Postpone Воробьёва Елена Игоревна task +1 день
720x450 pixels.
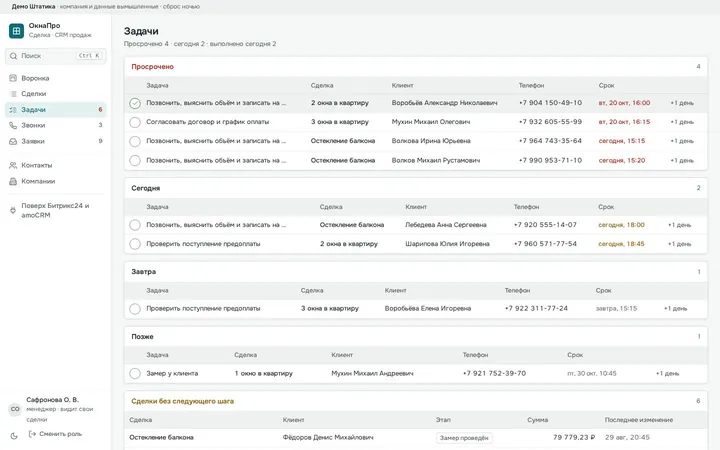coord(675,309)
